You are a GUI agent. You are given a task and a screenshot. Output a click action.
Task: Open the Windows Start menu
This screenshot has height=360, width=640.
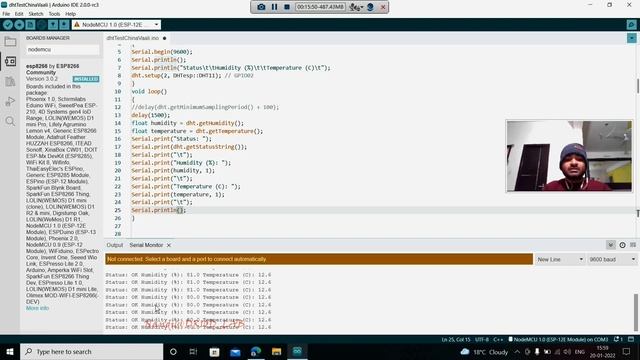(x=10, y=351)
